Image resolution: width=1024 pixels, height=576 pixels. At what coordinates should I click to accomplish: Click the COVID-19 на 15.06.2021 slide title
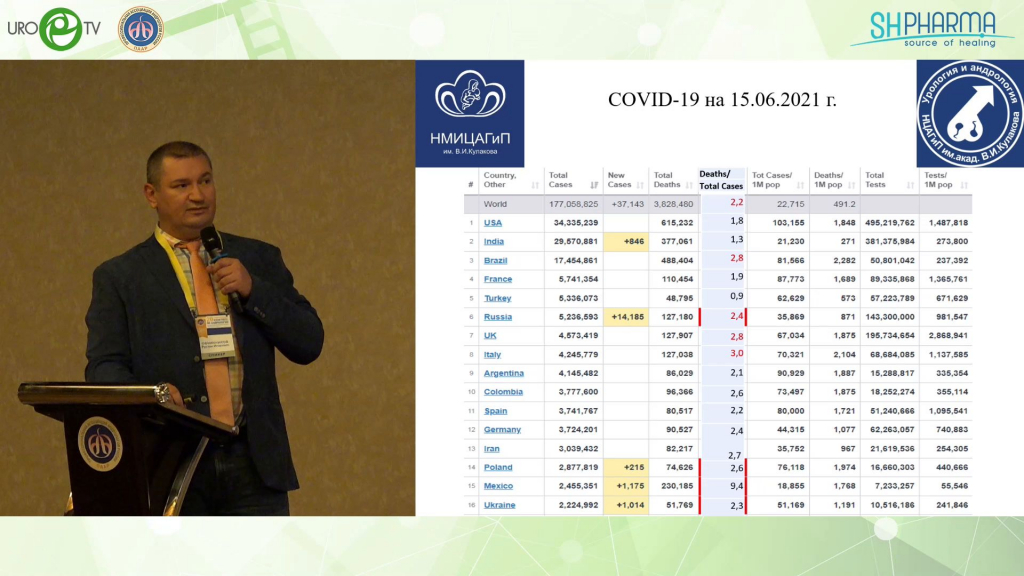[x=722, y=100]
